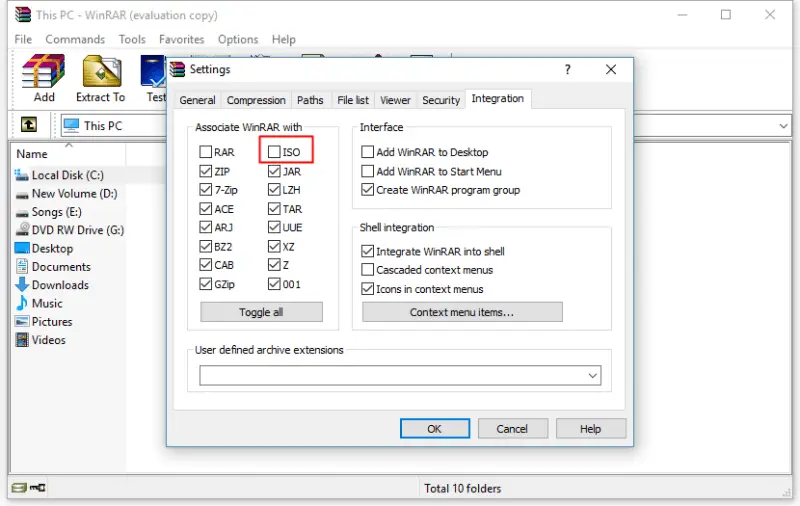Open the Security tab

point(441,100)
